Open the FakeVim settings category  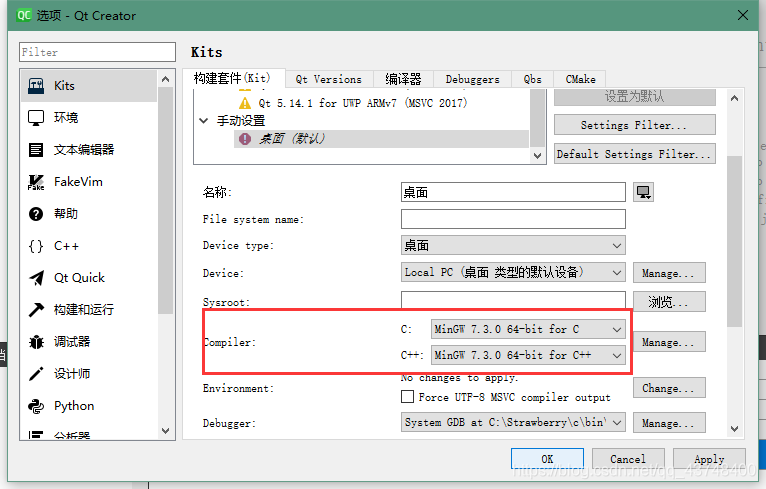[x=89, y=182]
